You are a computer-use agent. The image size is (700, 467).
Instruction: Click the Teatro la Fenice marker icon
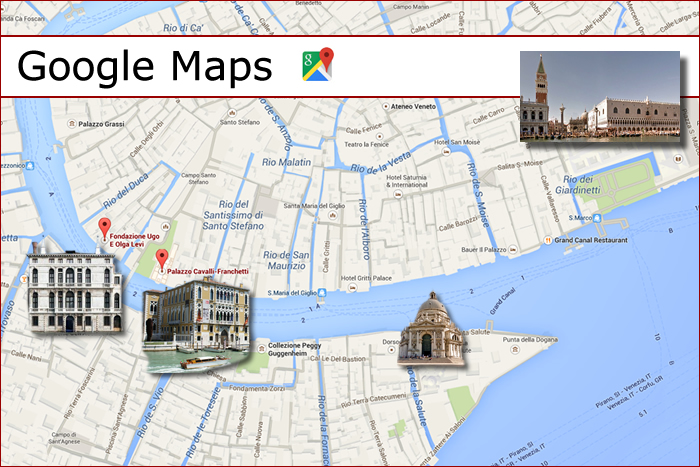click(x=379, y=136)
